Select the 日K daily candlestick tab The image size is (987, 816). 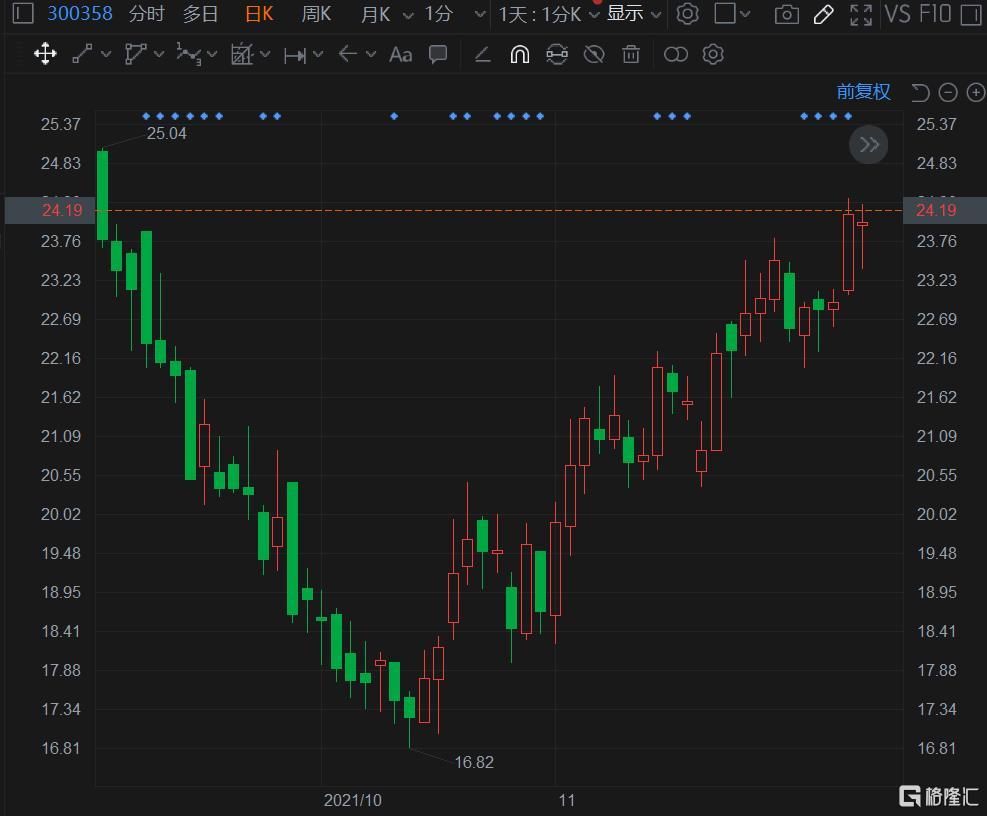pos(259,13)
